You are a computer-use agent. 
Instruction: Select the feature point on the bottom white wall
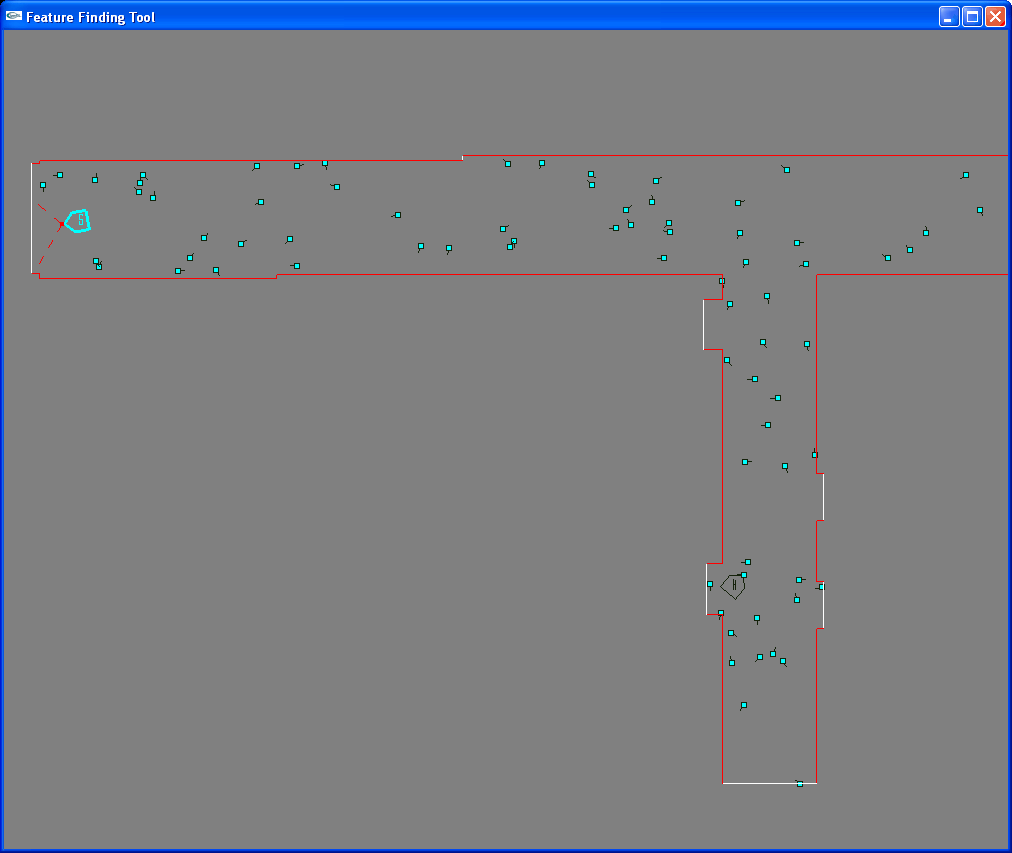click(x=800, y=784)
